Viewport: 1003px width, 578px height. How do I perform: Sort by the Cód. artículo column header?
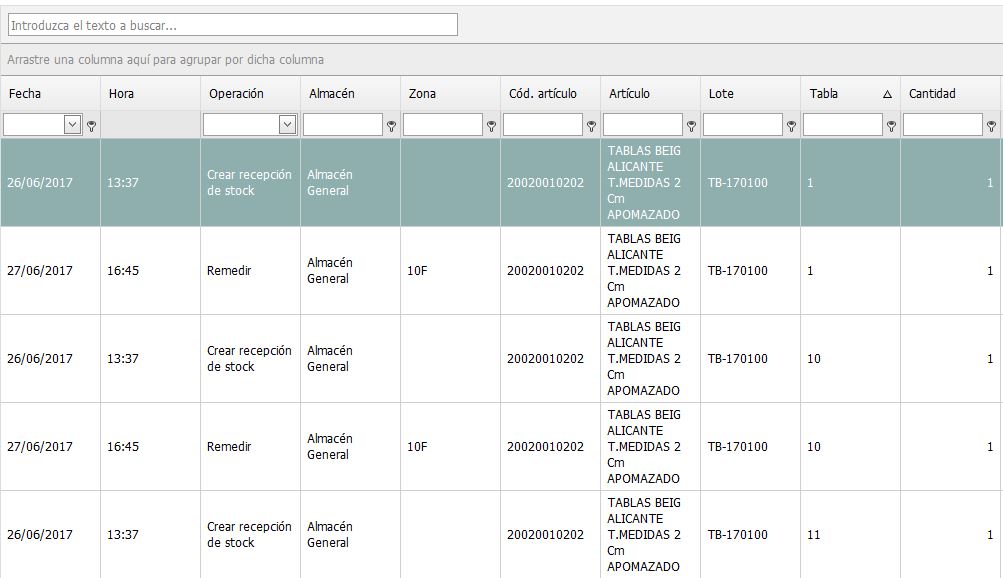(550, 93)
